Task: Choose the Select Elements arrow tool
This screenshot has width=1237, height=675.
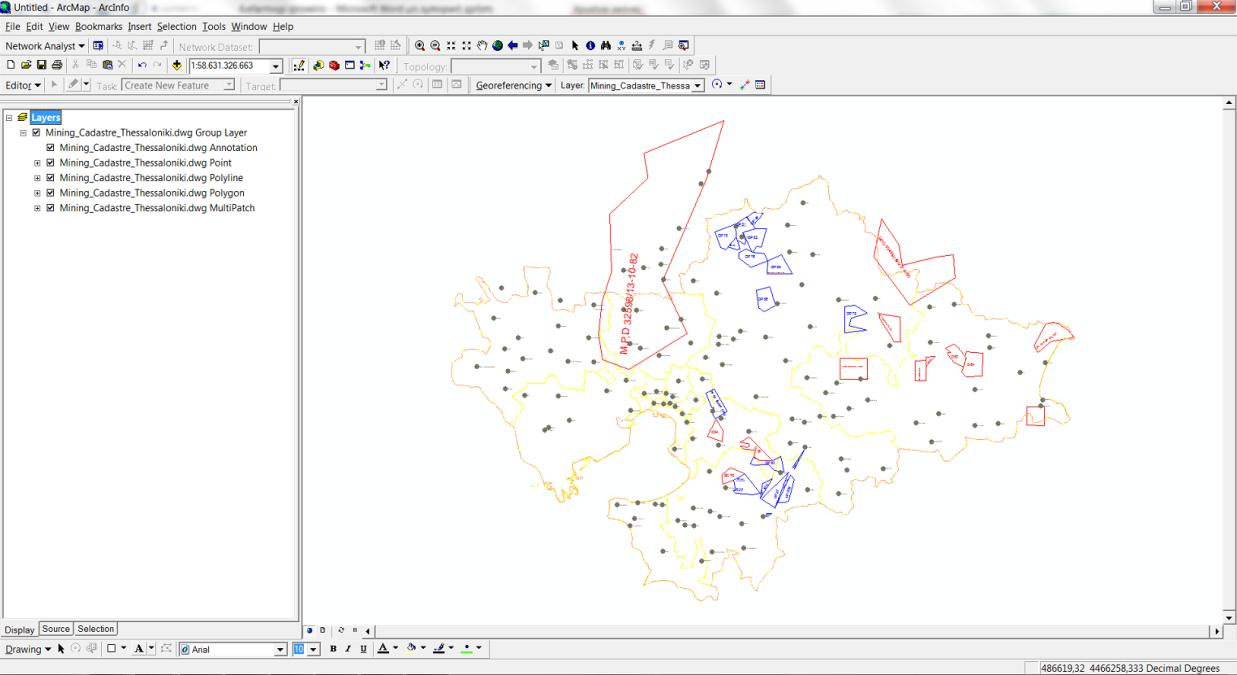Action: (x=575, y=46)
